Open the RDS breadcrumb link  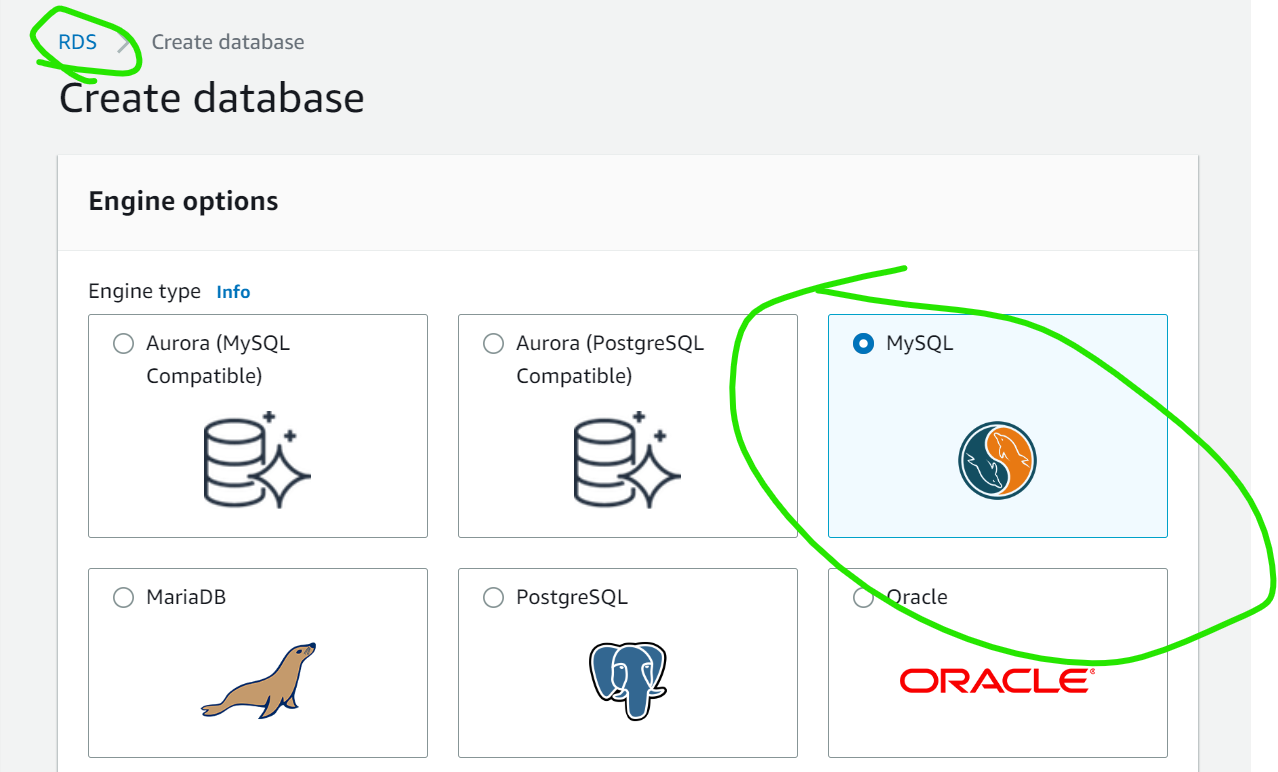(x=78, y=43)
